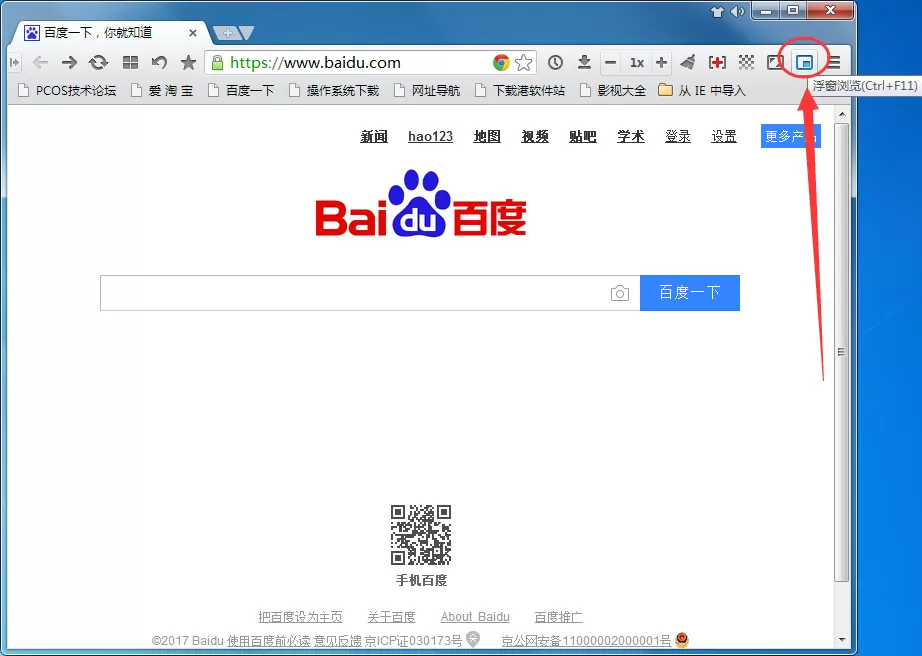Screen dimensions: 922x656
Task: Toggle the sidebar expand arrow
Action: [15, 62]
